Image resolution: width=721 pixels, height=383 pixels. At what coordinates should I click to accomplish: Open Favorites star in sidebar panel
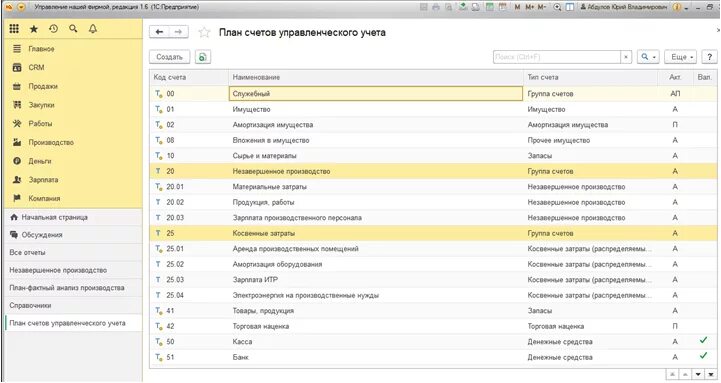[x=34, y=29]
